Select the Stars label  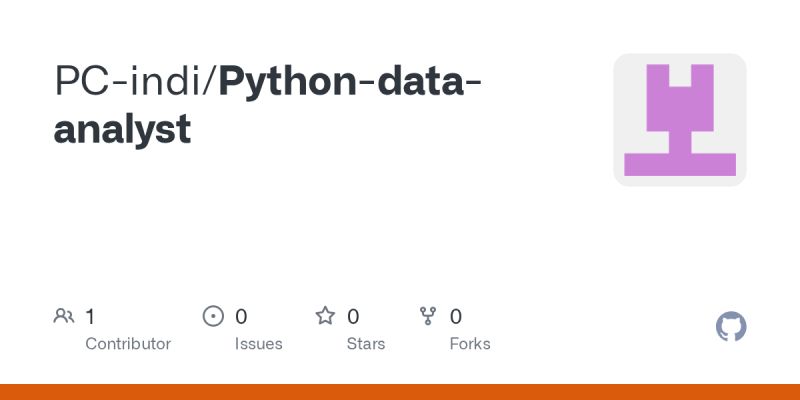click(366, 344)
